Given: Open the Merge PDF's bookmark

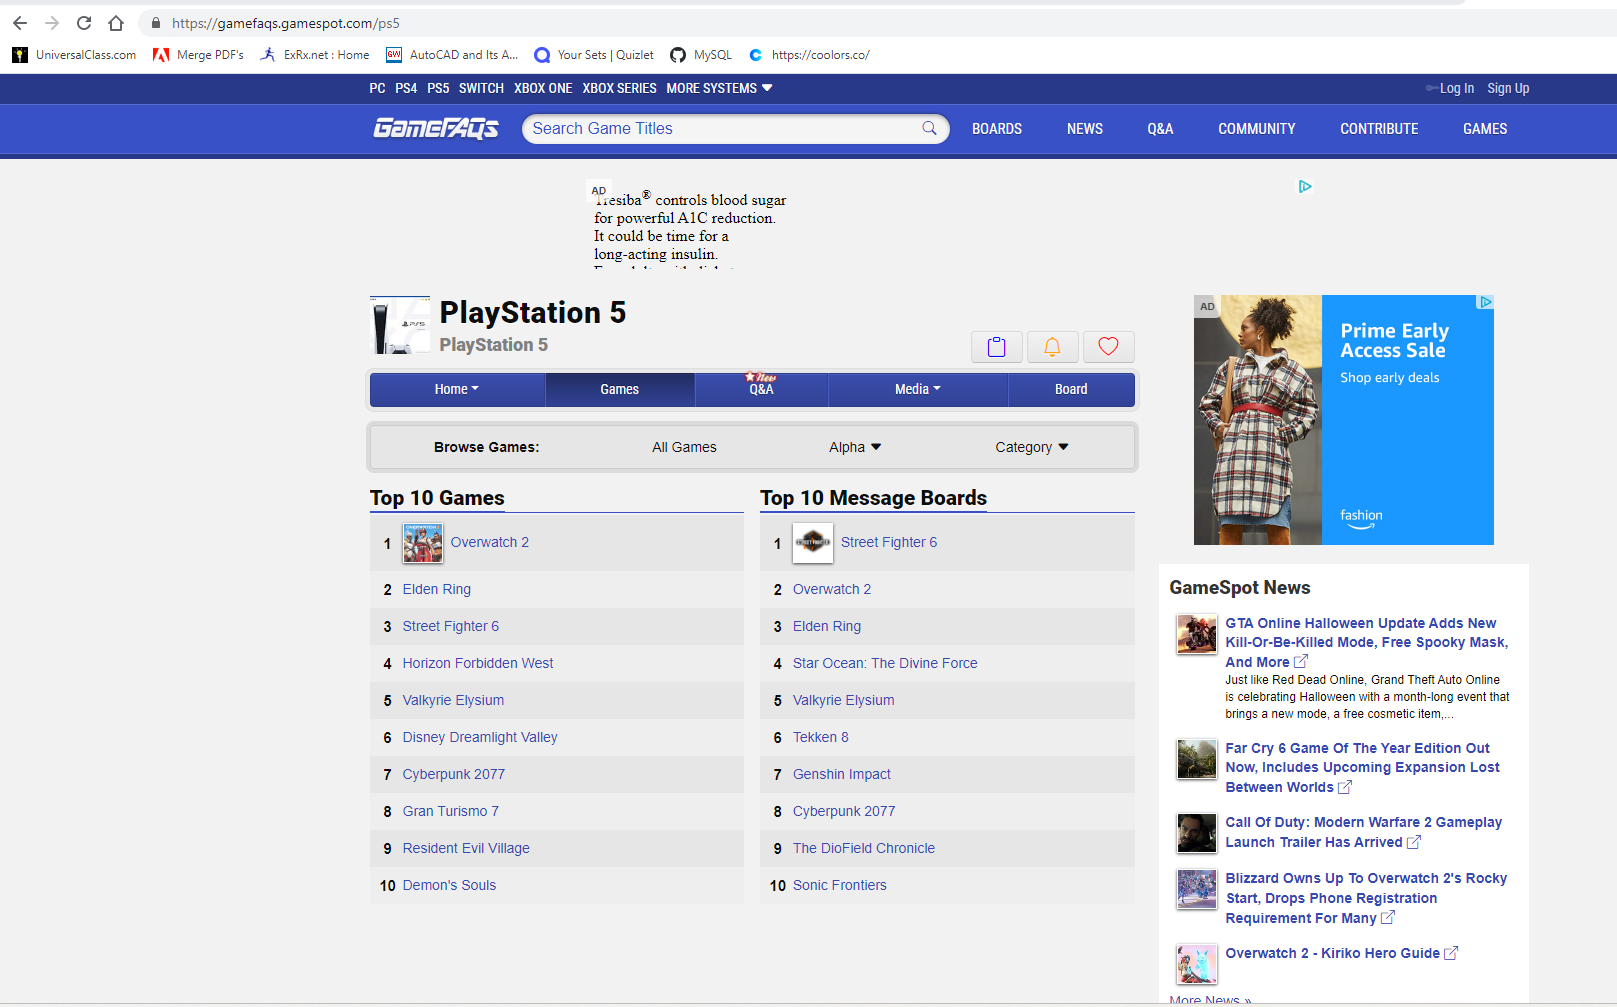Looking at the screenshot, I should point(198,55).
